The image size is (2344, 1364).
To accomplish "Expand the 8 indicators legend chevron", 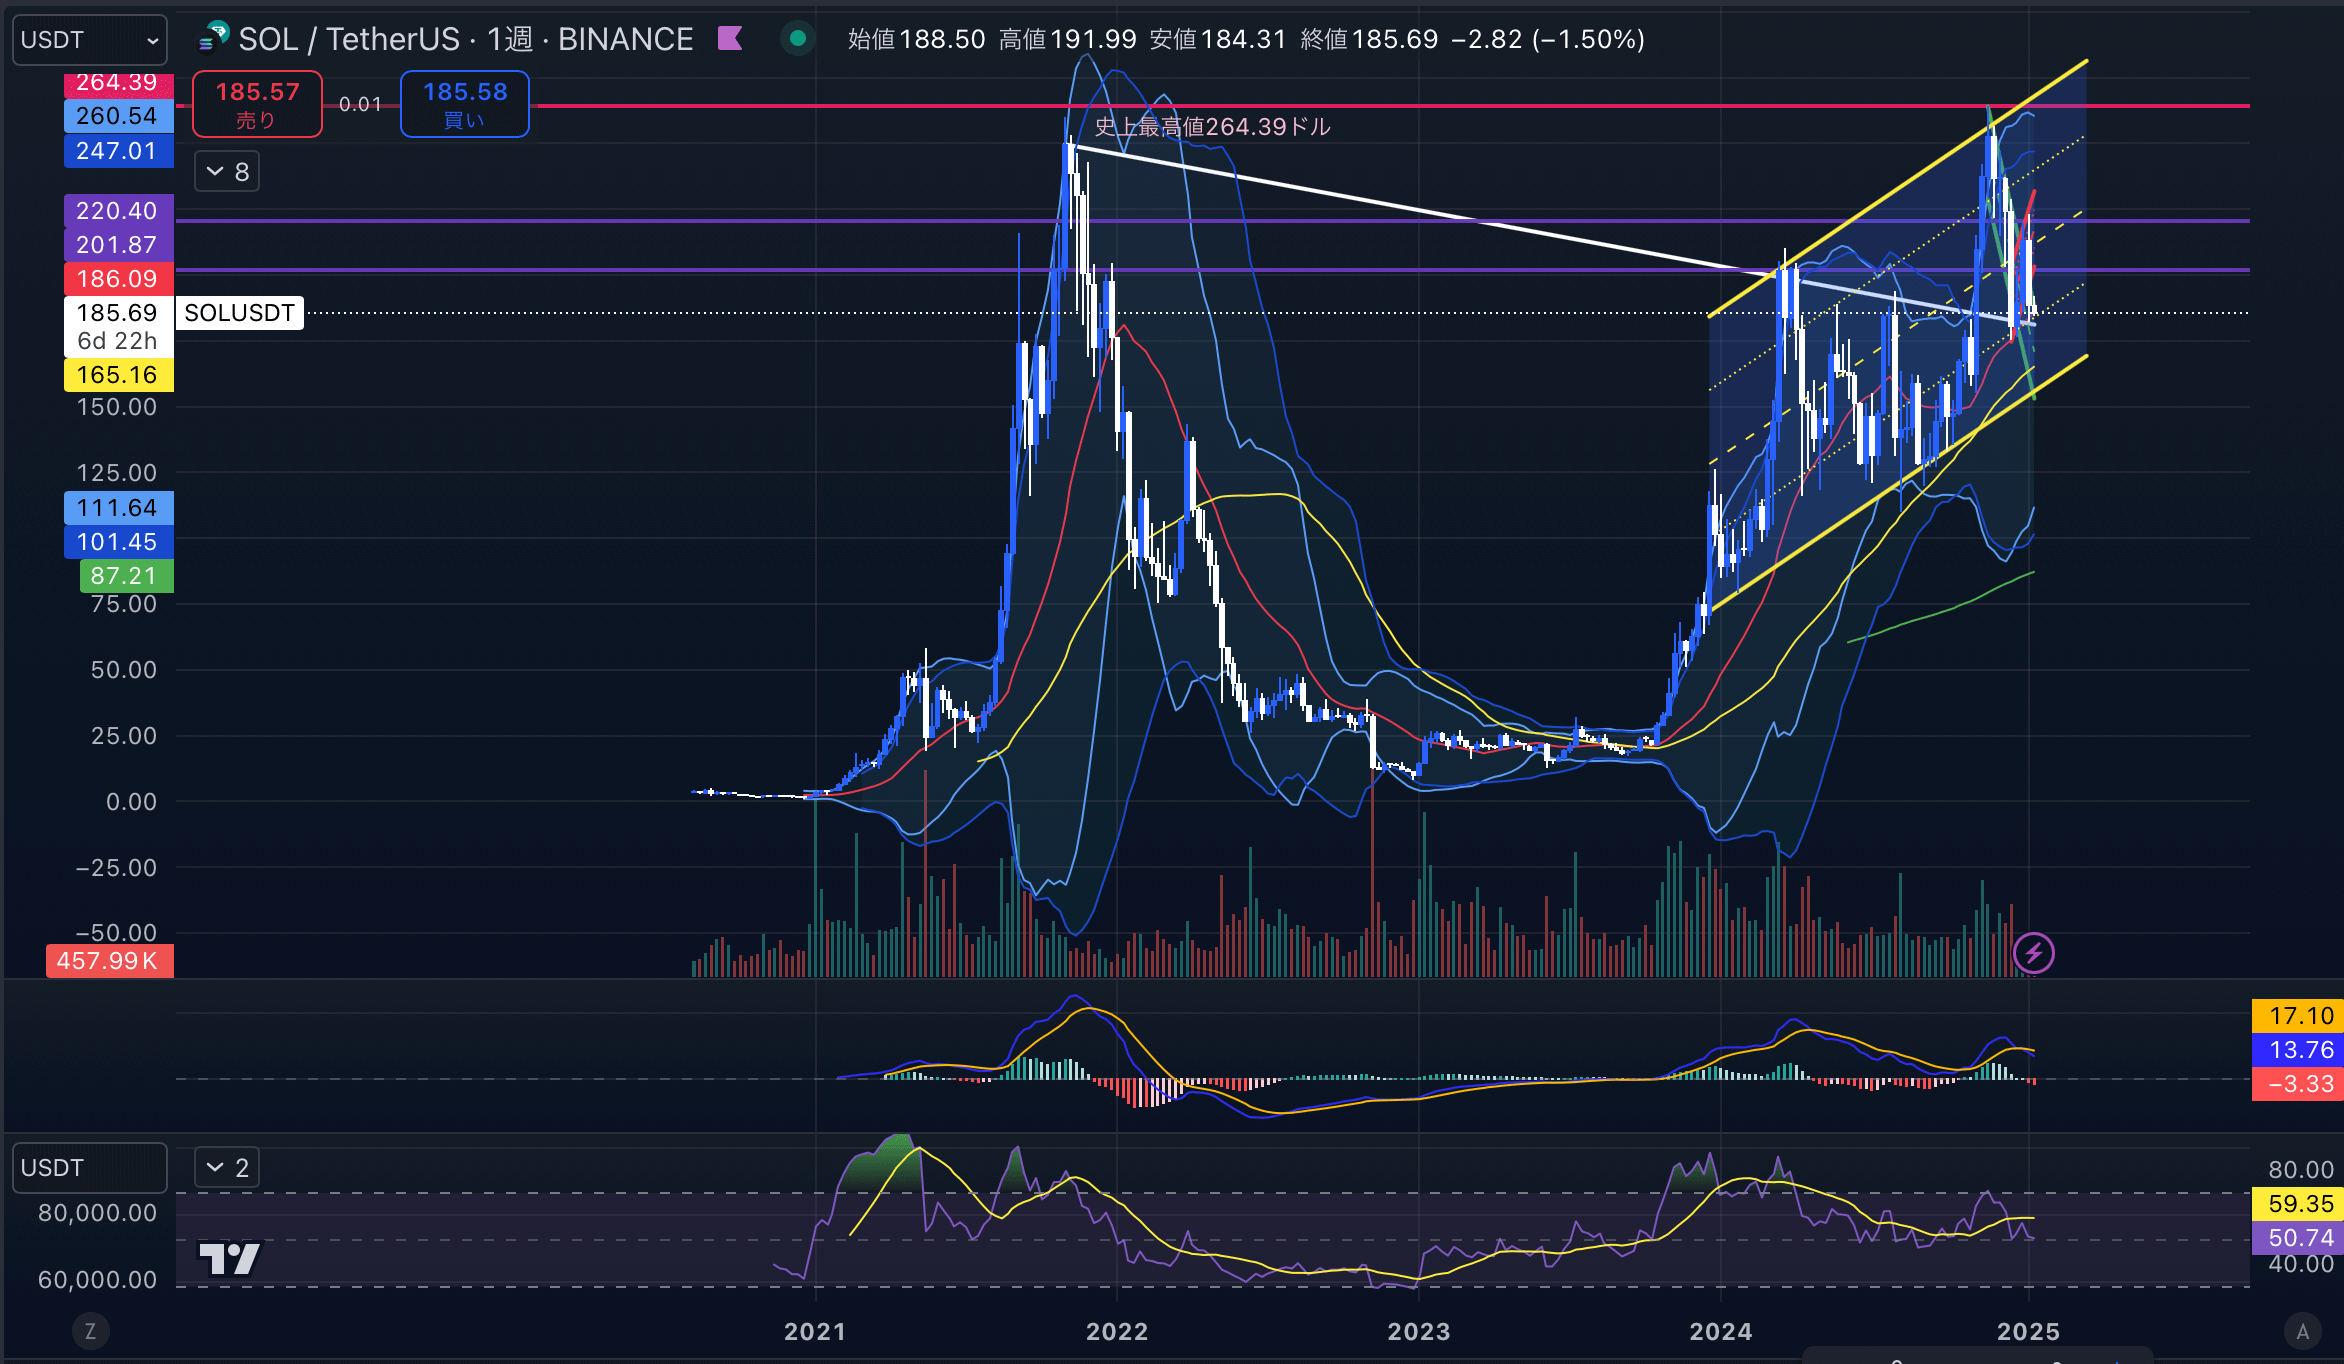I will (x=227, y=172).
